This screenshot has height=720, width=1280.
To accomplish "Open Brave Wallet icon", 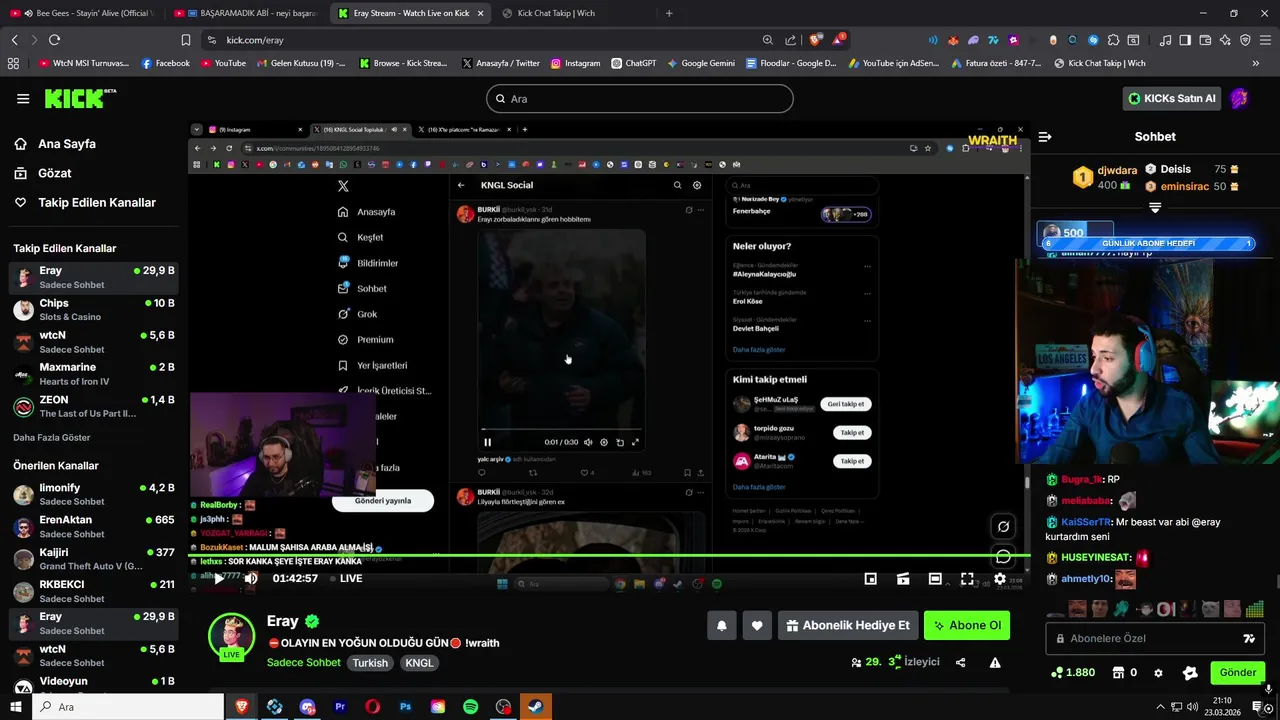I will [1205, 40].
